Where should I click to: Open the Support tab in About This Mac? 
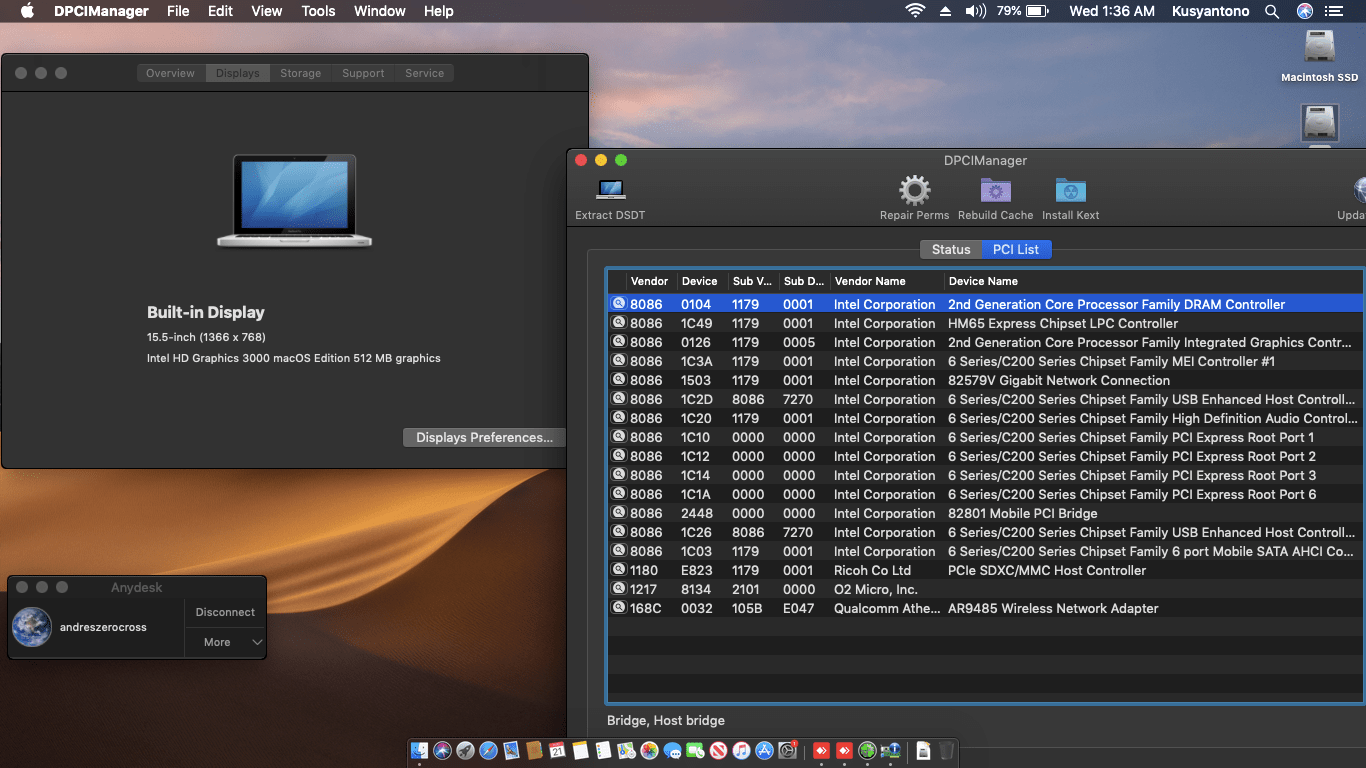pyautogui.click(x=363, y=73)
